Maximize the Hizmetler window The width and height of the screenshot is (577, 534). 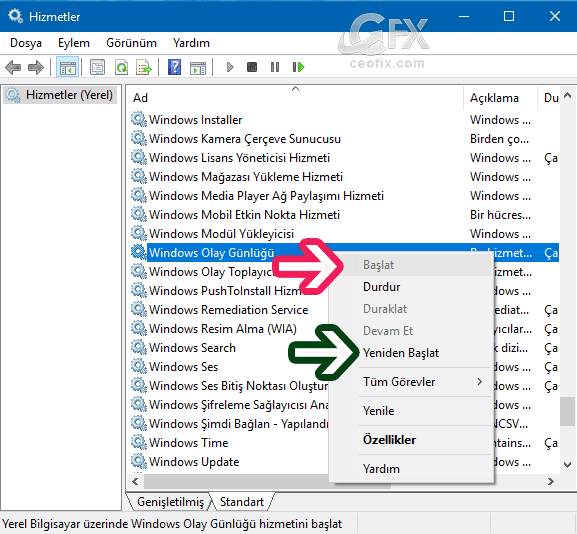coord(509,17)
